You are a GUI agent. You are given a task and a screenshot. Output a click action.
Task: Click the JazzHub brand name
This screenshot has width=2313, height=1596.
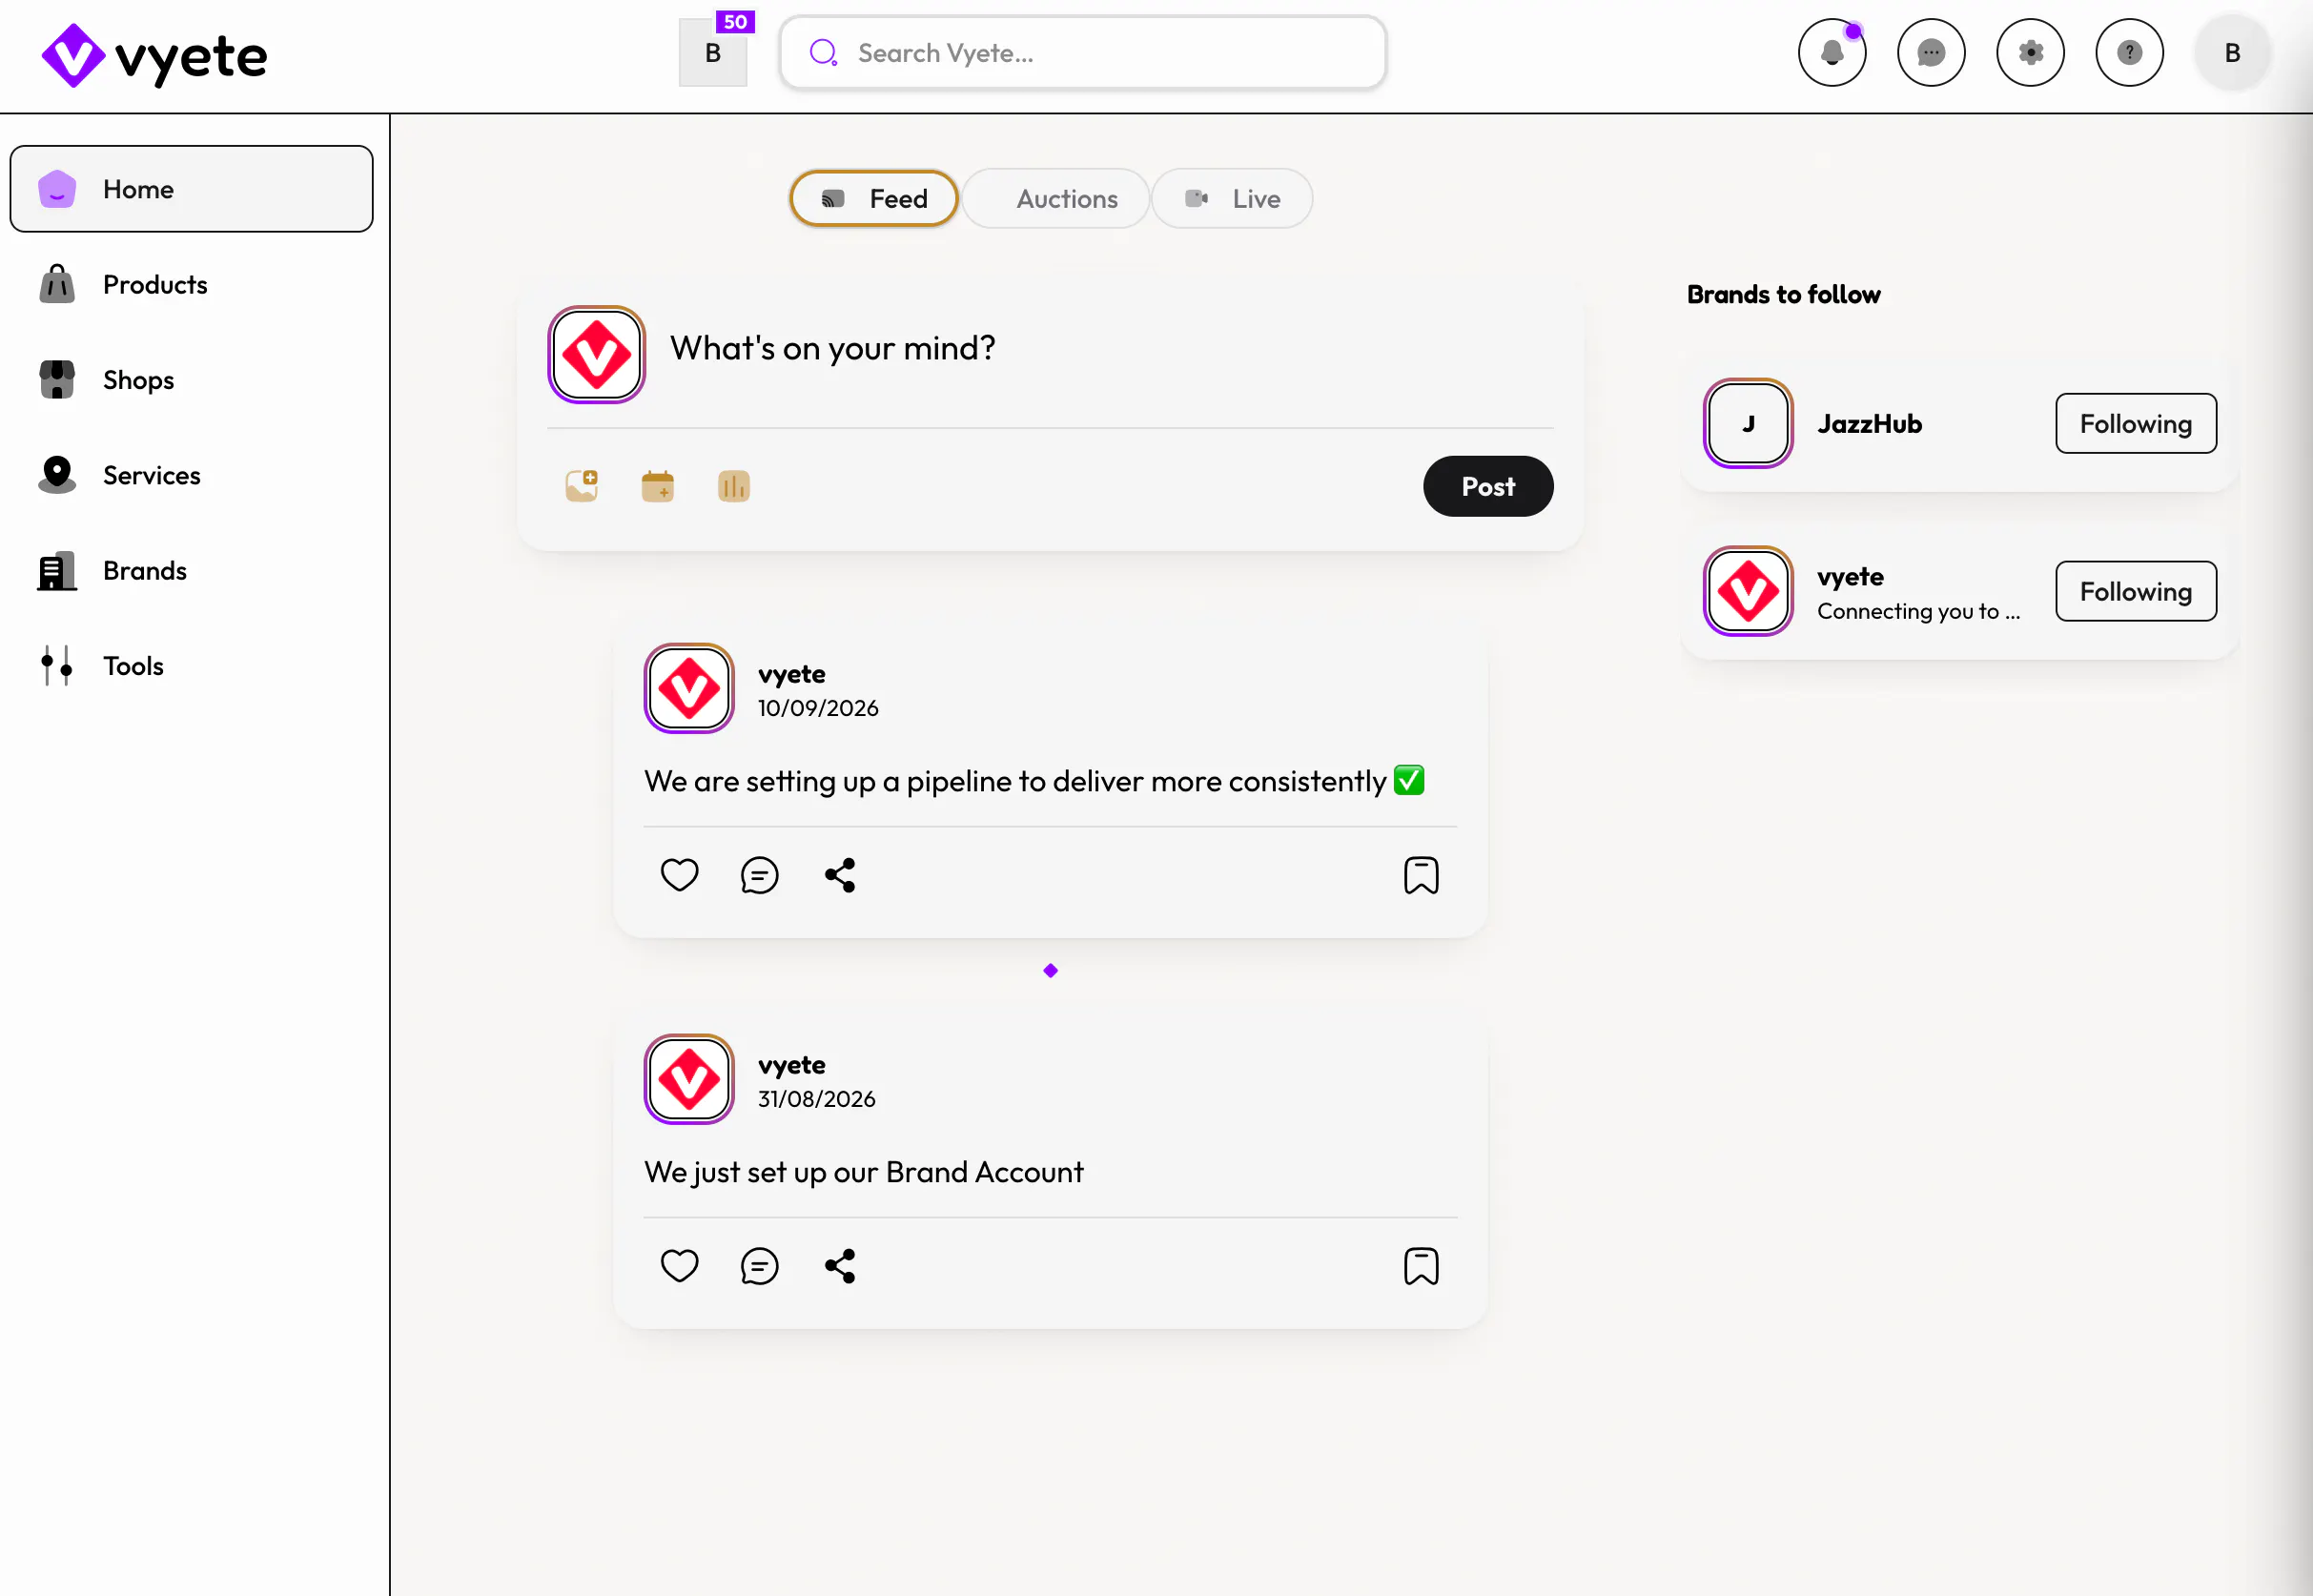click(1870, 424)
